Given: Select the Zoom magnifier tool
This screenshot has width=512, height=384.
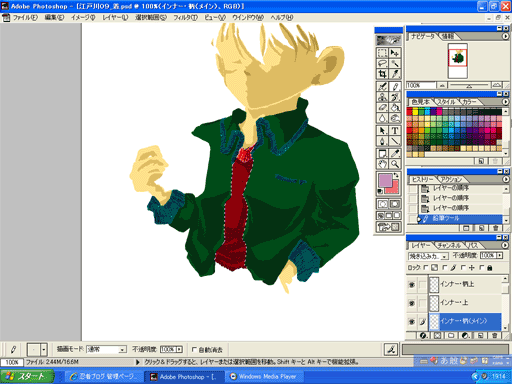Looking at the screenshot, I should tap(395, 164).
